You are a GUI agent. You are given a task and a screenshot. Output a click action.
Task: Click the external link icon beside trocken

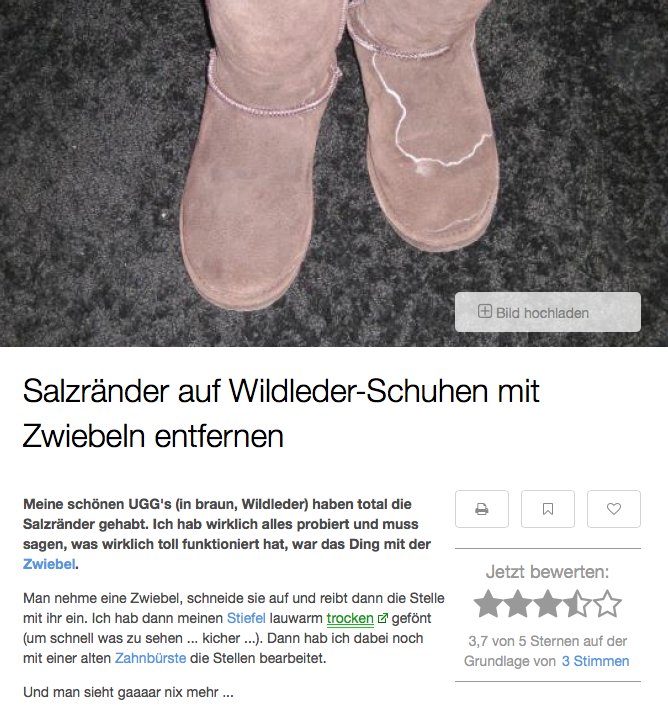tap(382, 618)
